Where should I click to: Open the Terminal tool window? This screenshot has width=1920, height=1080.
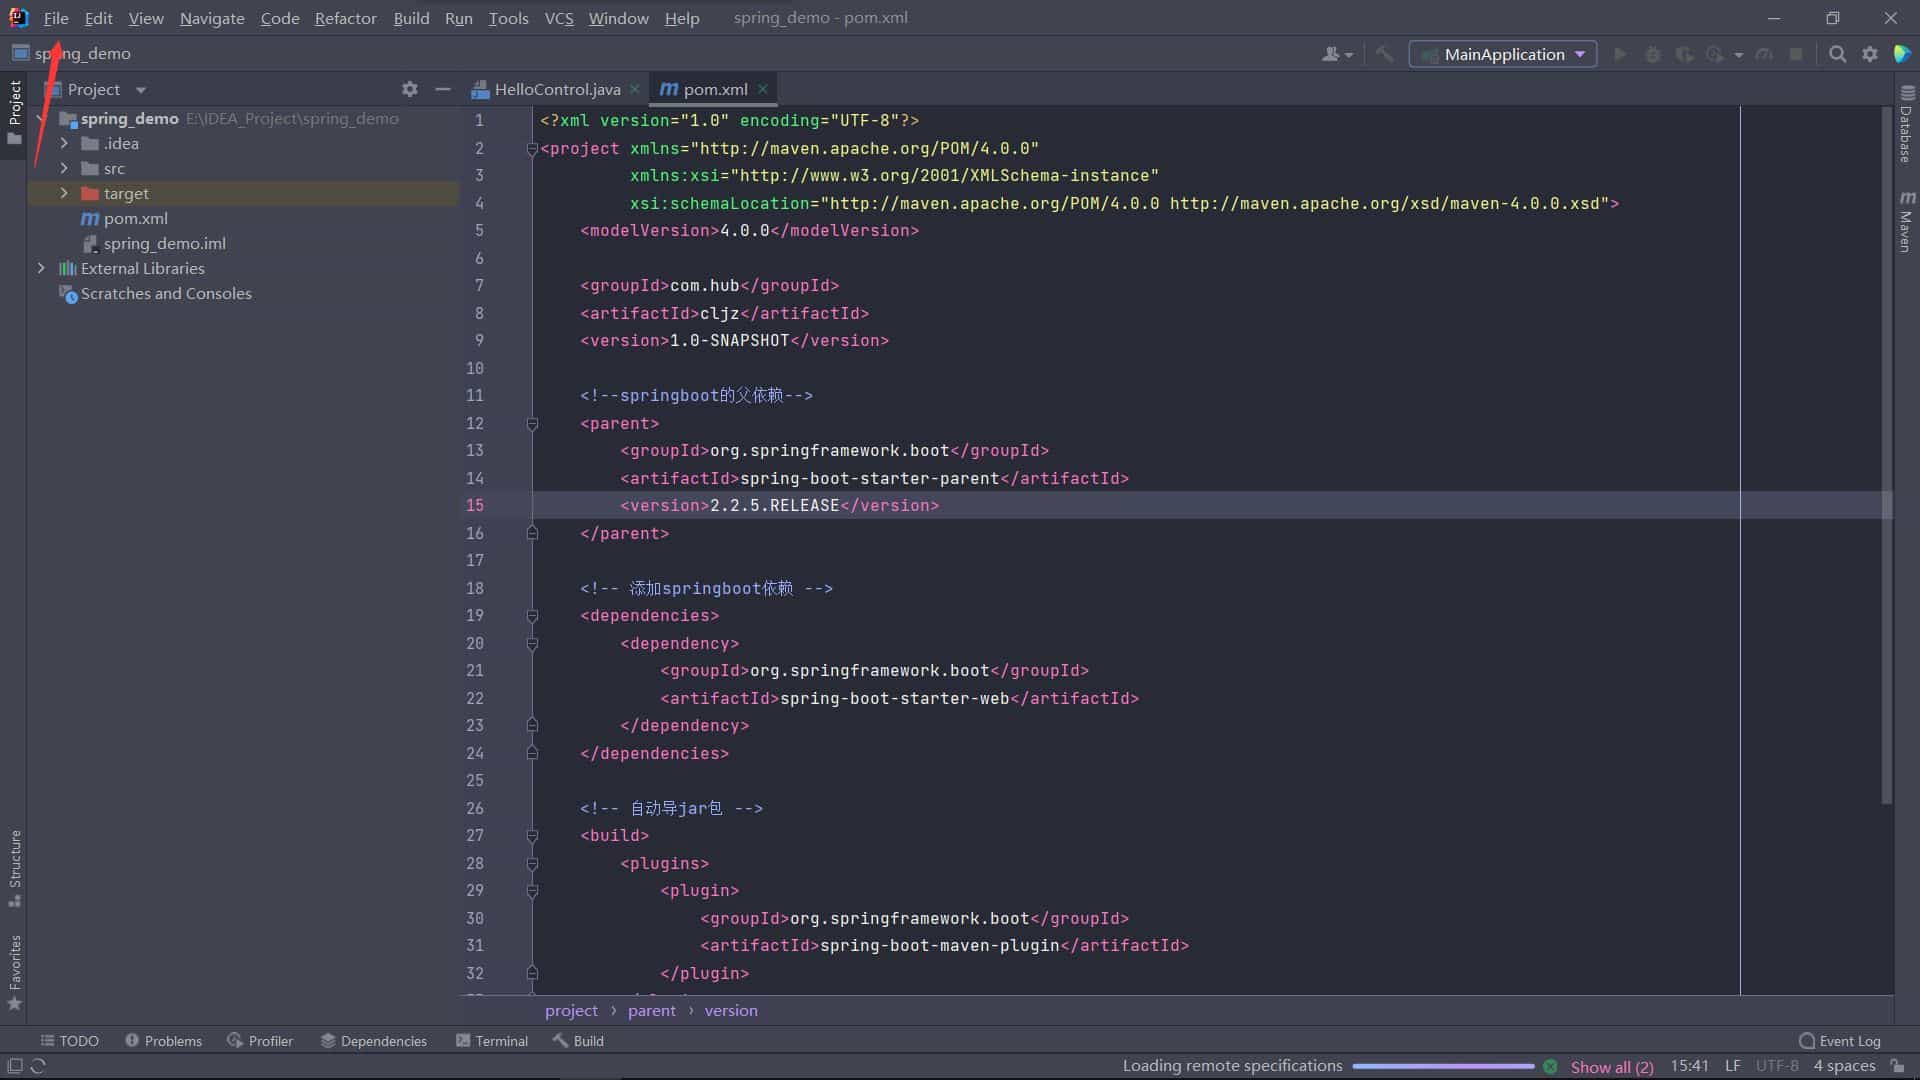click(x=491, y=1041)
